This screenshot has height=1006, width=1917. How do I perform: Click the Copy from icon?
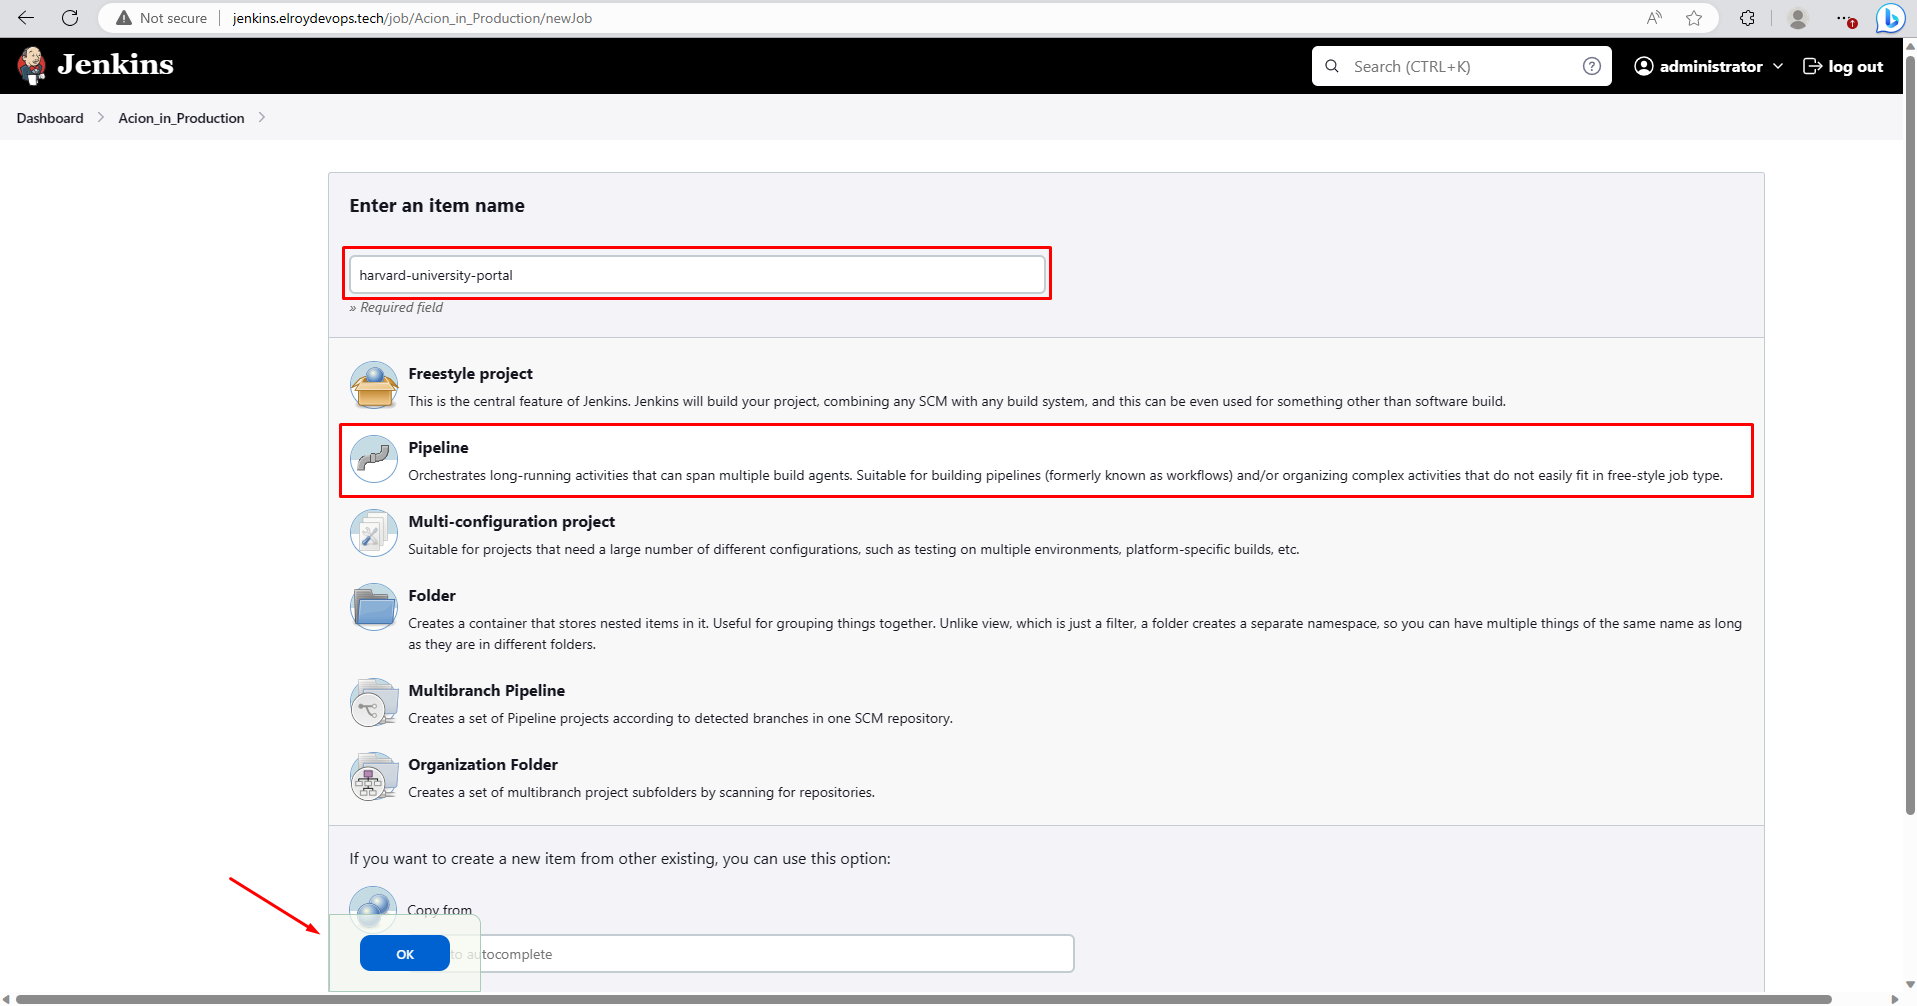[x=374, y=906]
